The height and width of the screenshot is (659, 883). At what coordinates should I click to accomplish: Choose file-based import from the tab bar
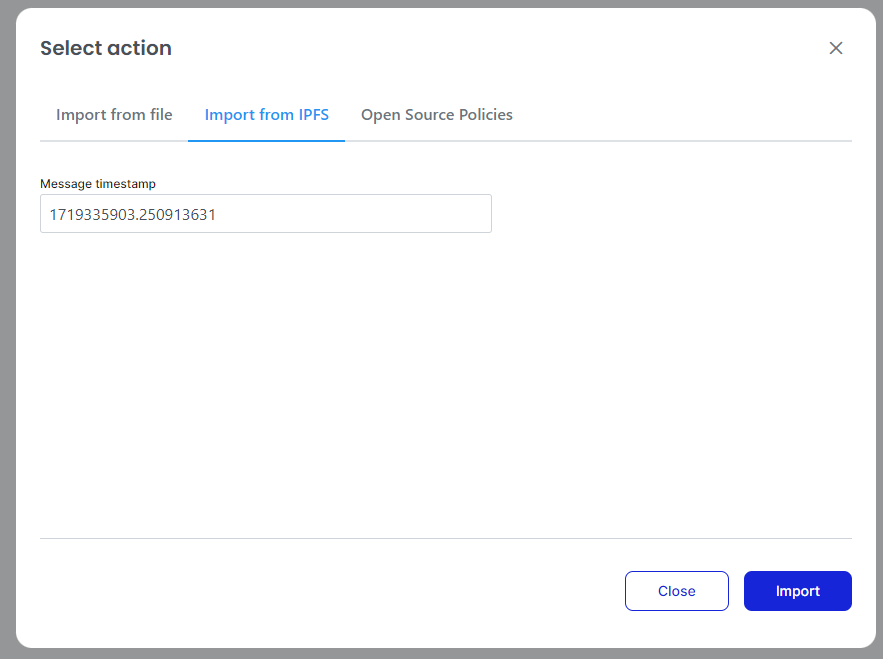(x=114, y=115)
